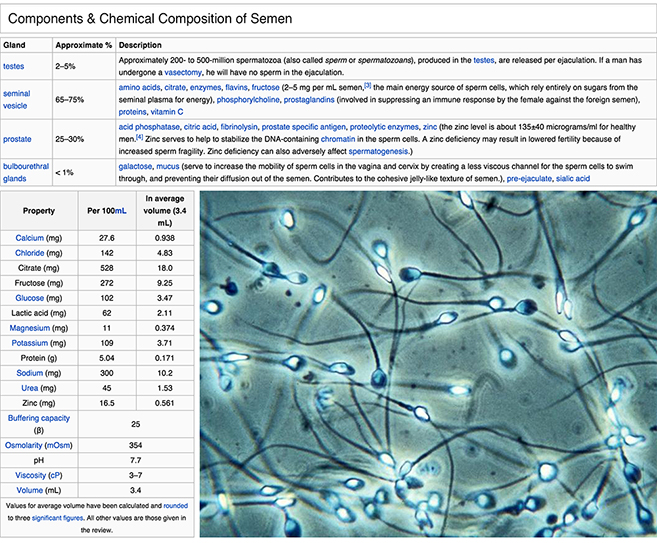Open the Chloride property link
Viewport: 657px width, 543px height.
coord(29,253)
